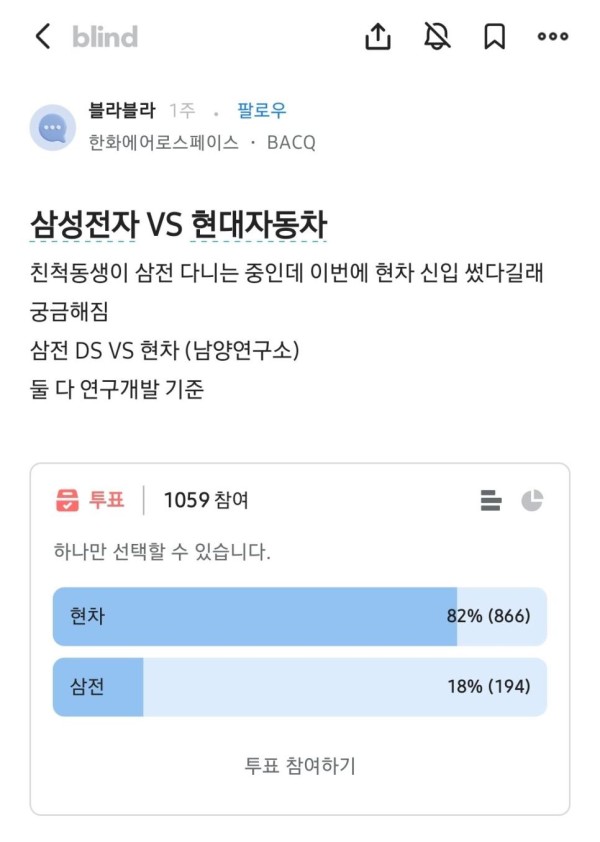Select the 현차 poll option
This screenshot has width=600, height=842.
(x=300, y=616)
